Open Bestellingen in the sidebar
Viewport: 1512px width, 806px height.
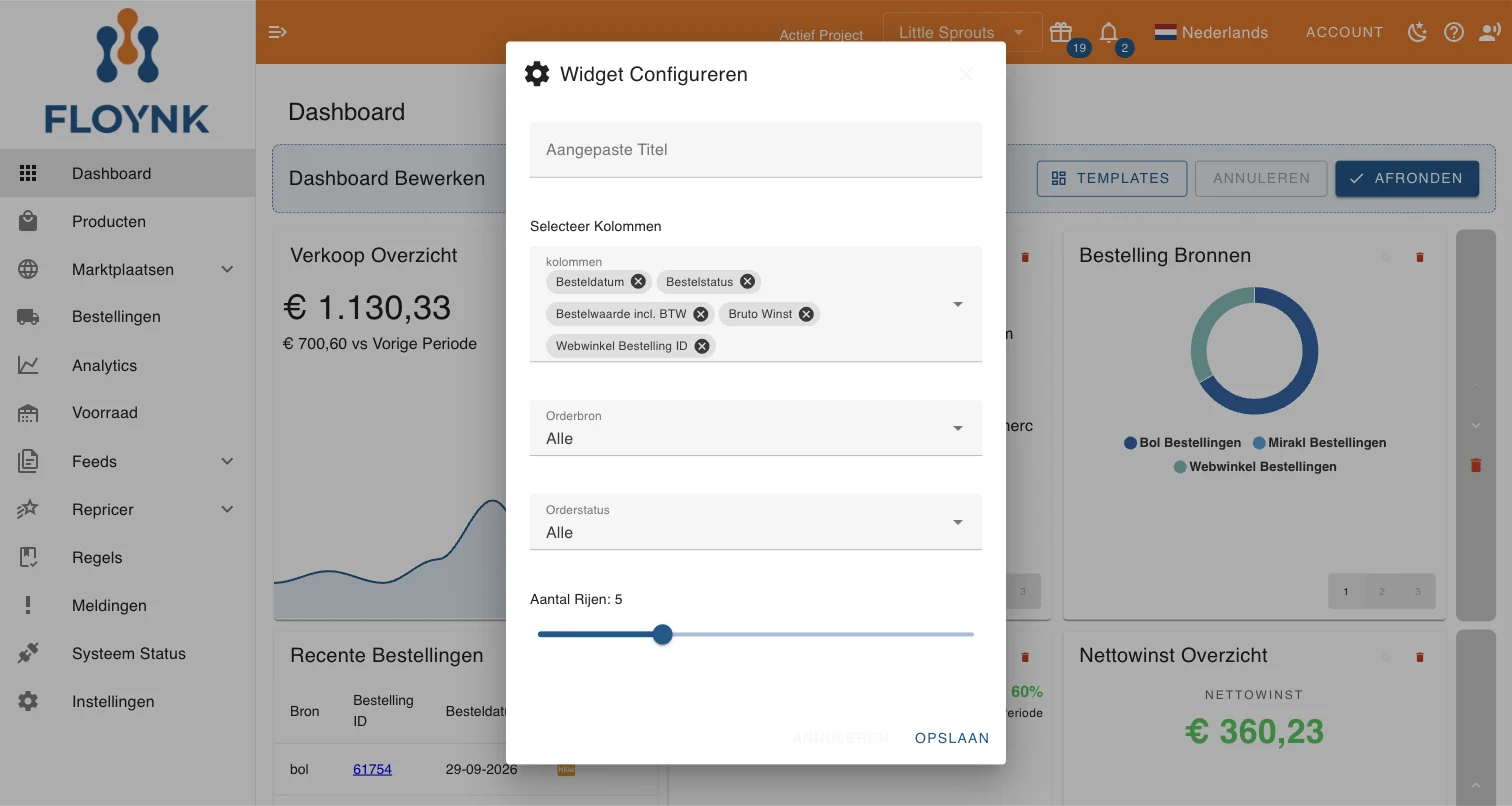128,317
